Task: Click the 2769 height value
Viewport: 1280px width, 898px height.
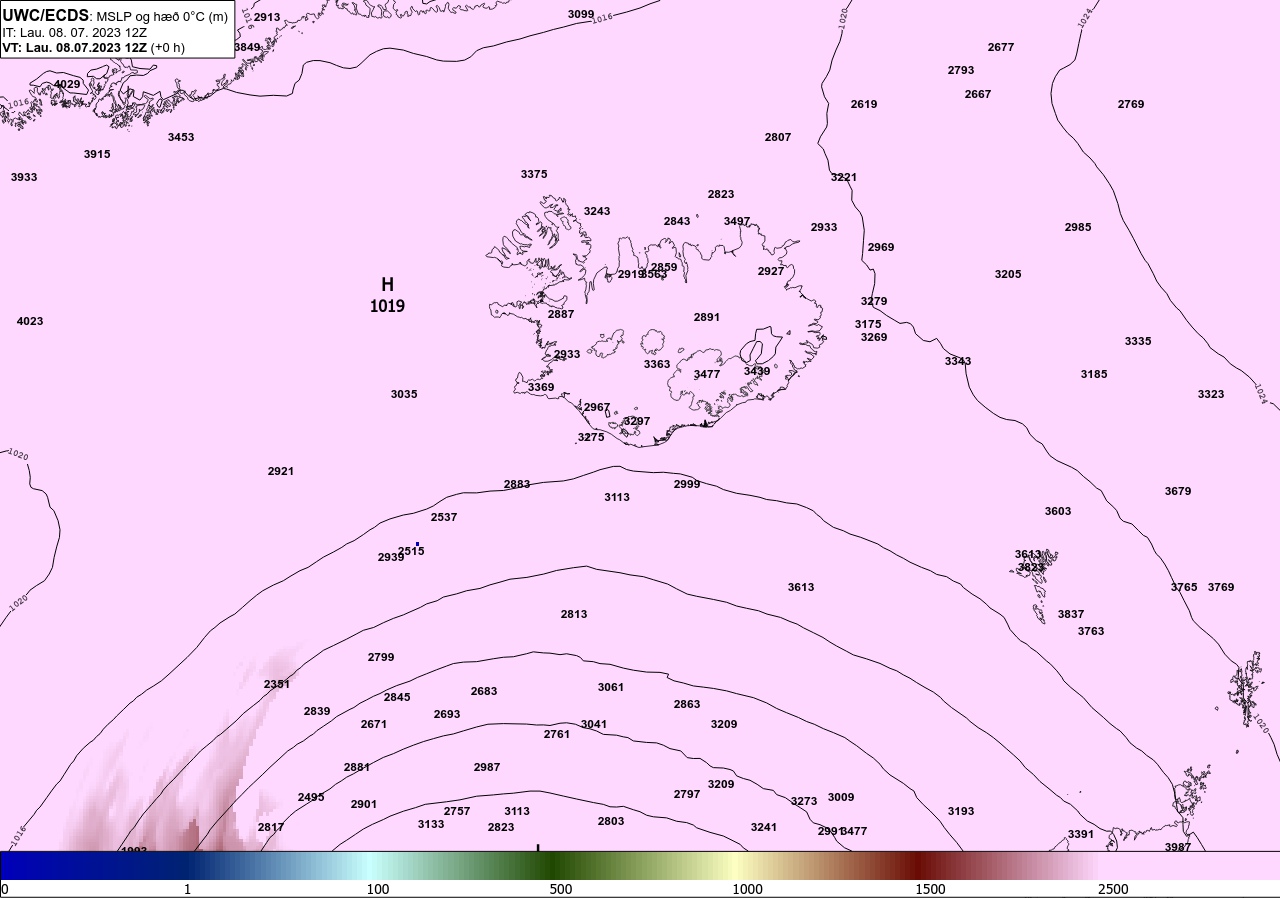Action: (x=1131, y=104)
